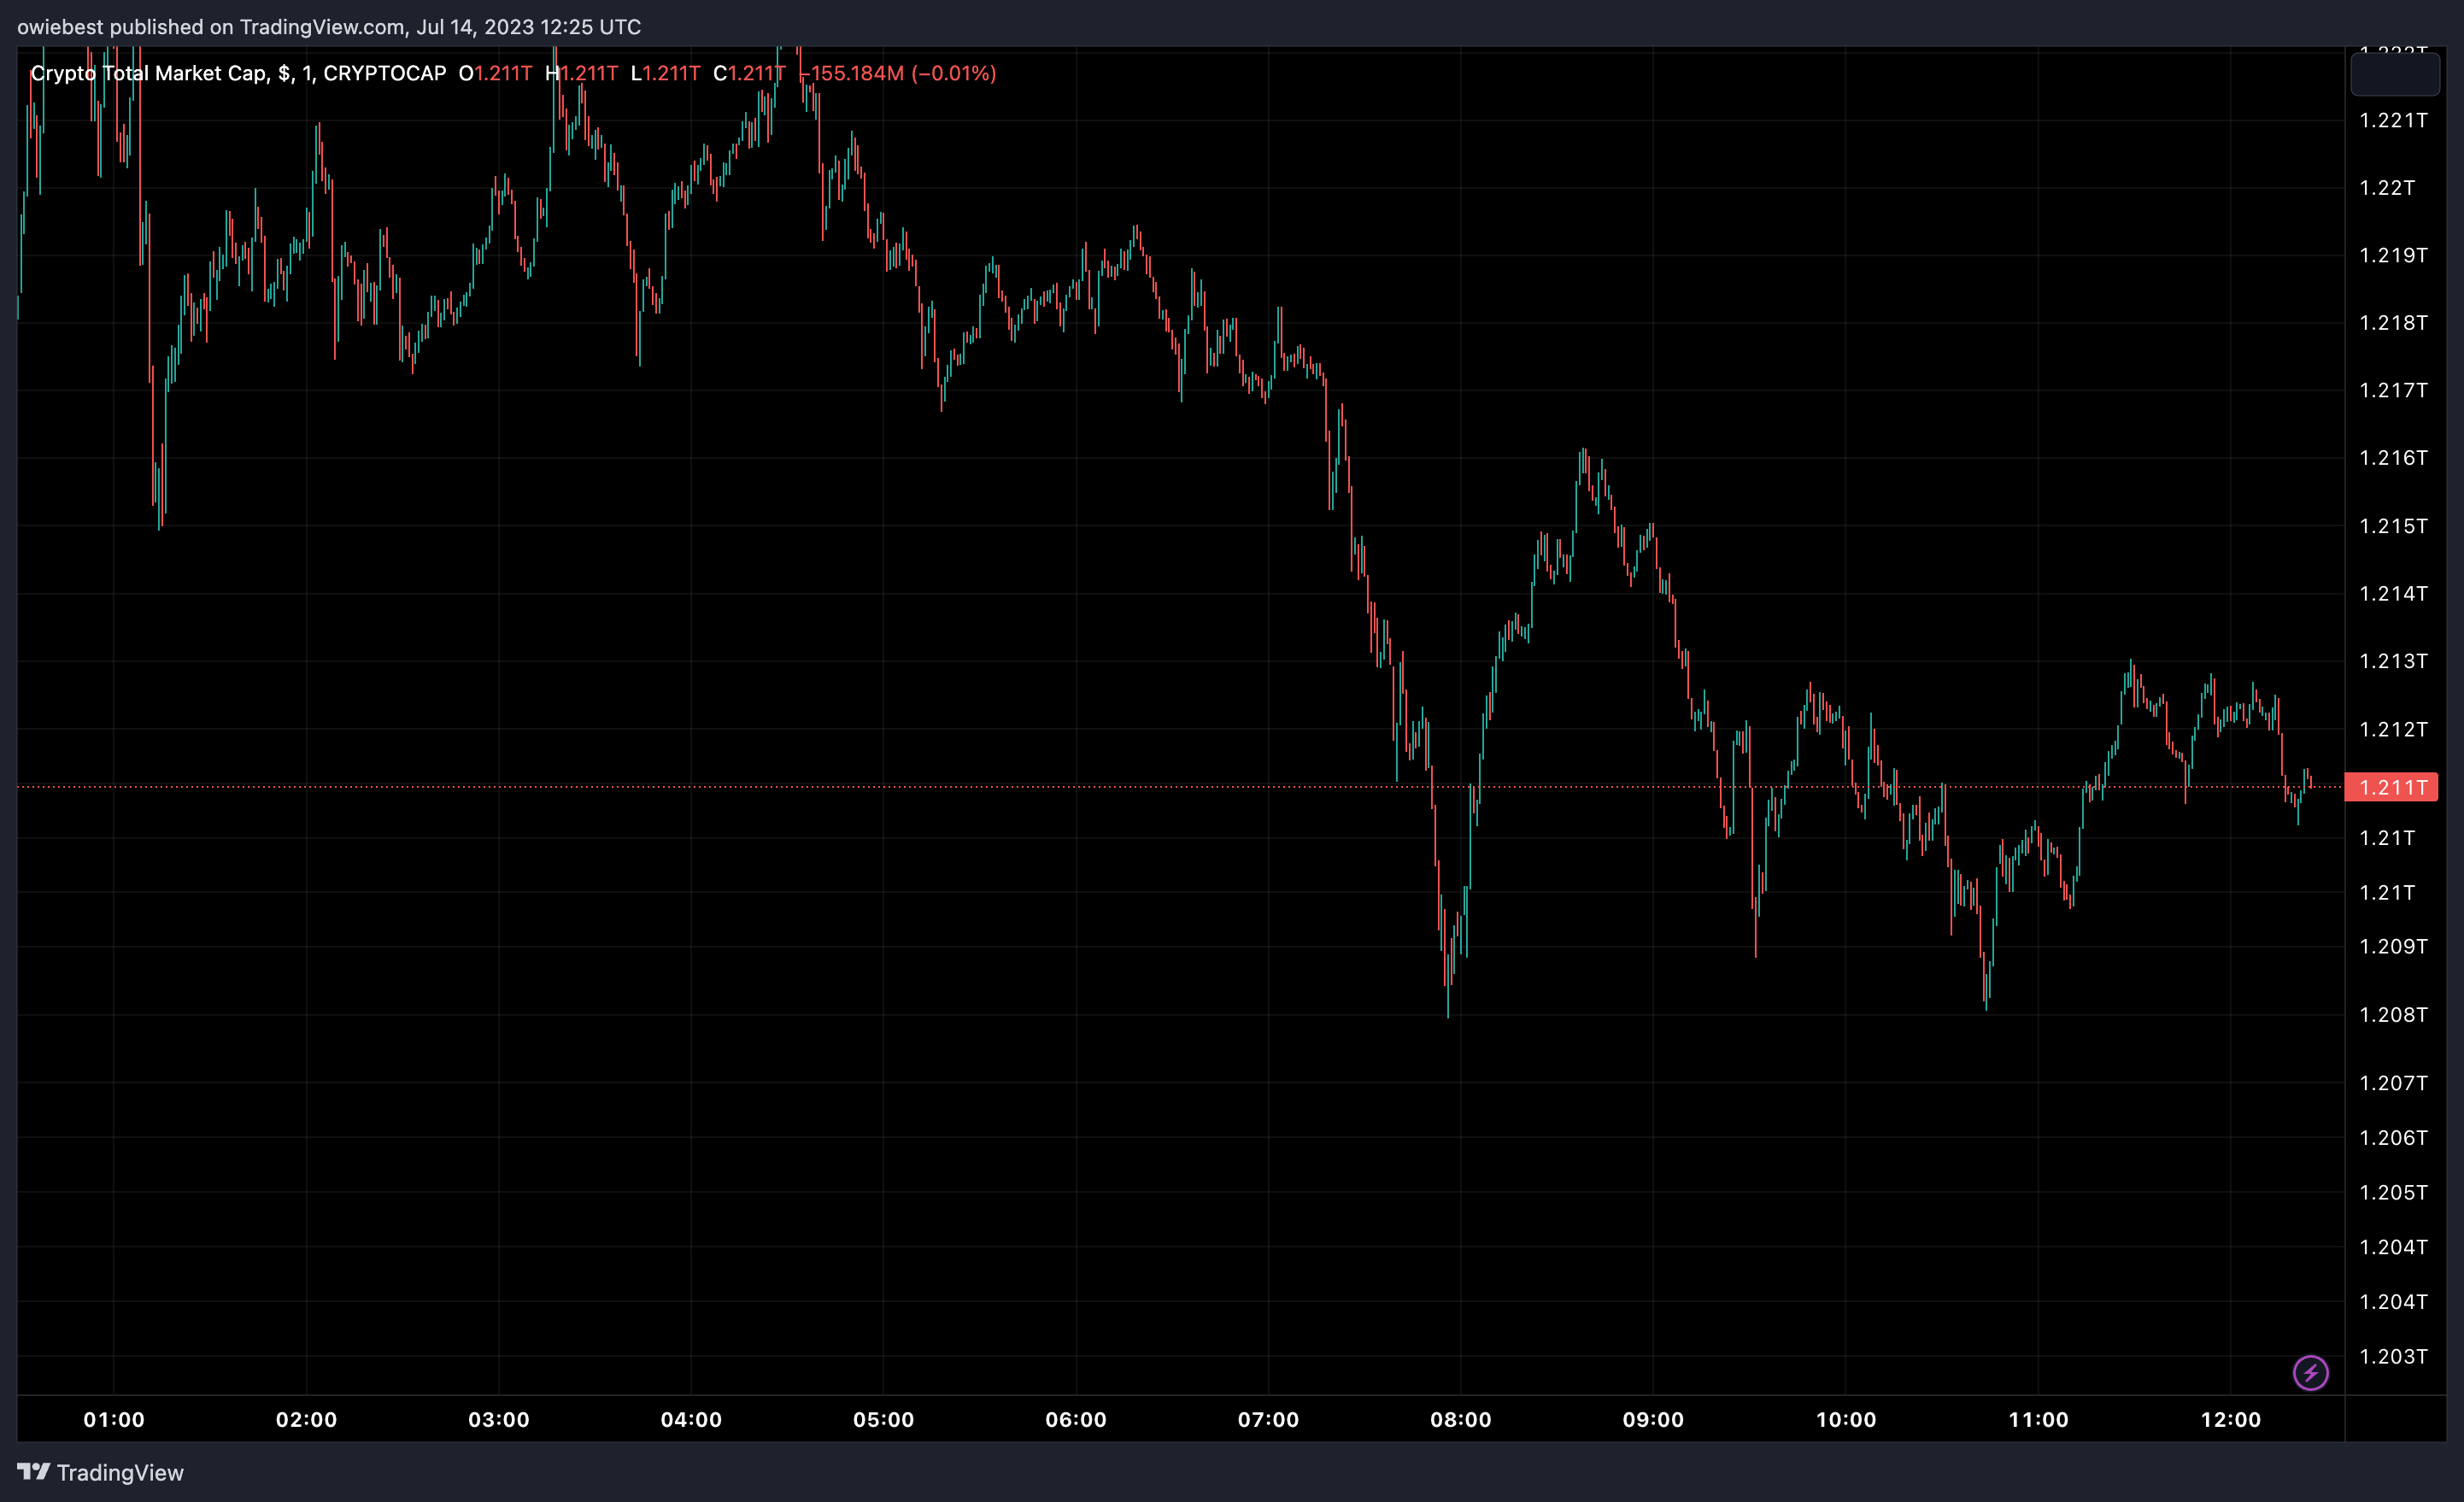The image size is (2464, 1502).
Task: Click the CRYPTOCAP exchange label in legend
Action: point(385,73)
